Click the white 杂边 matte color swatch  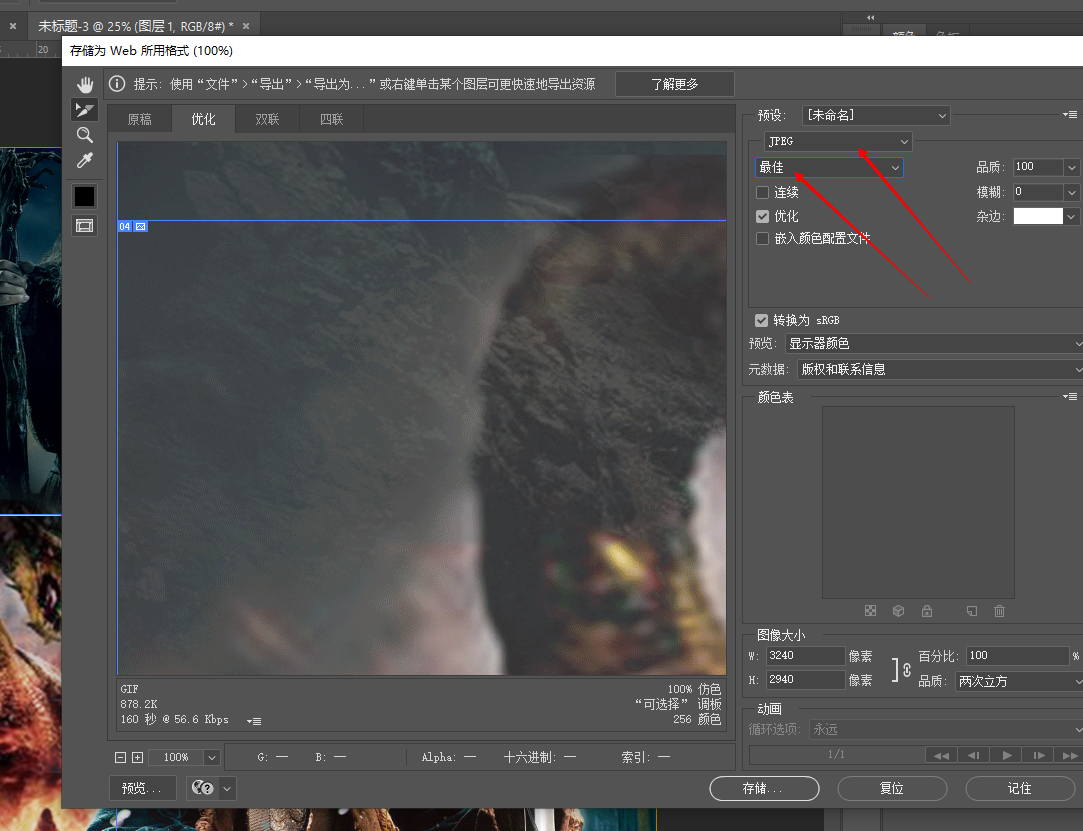pyautogui.click(x=1038, y=216)
